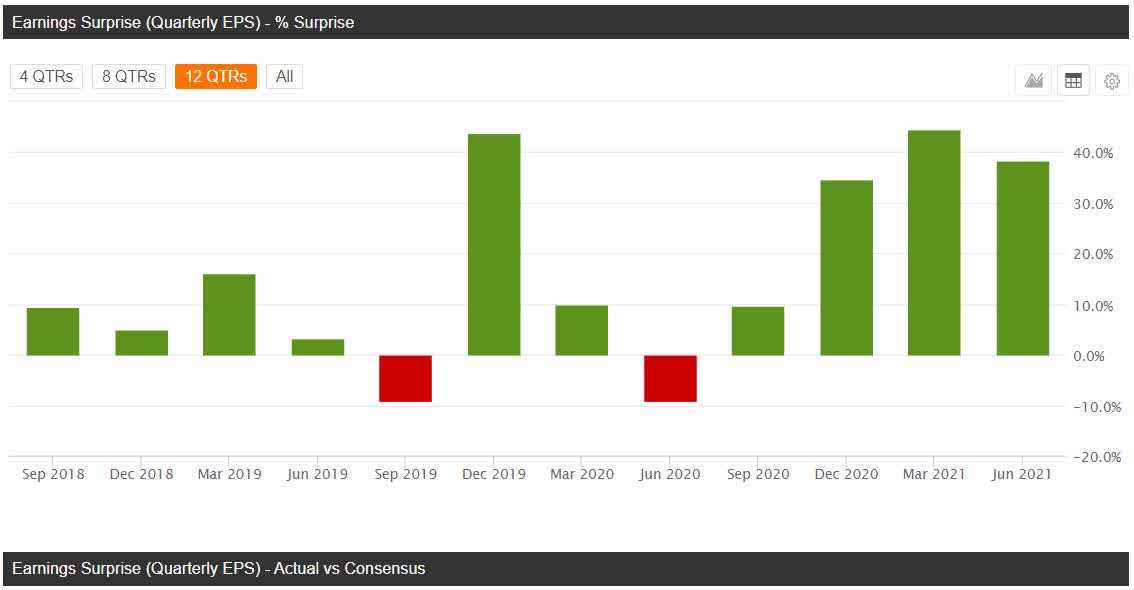Enable the 8 QTRs view
This screenshot has height=590, width=1134.
point(130,76)
